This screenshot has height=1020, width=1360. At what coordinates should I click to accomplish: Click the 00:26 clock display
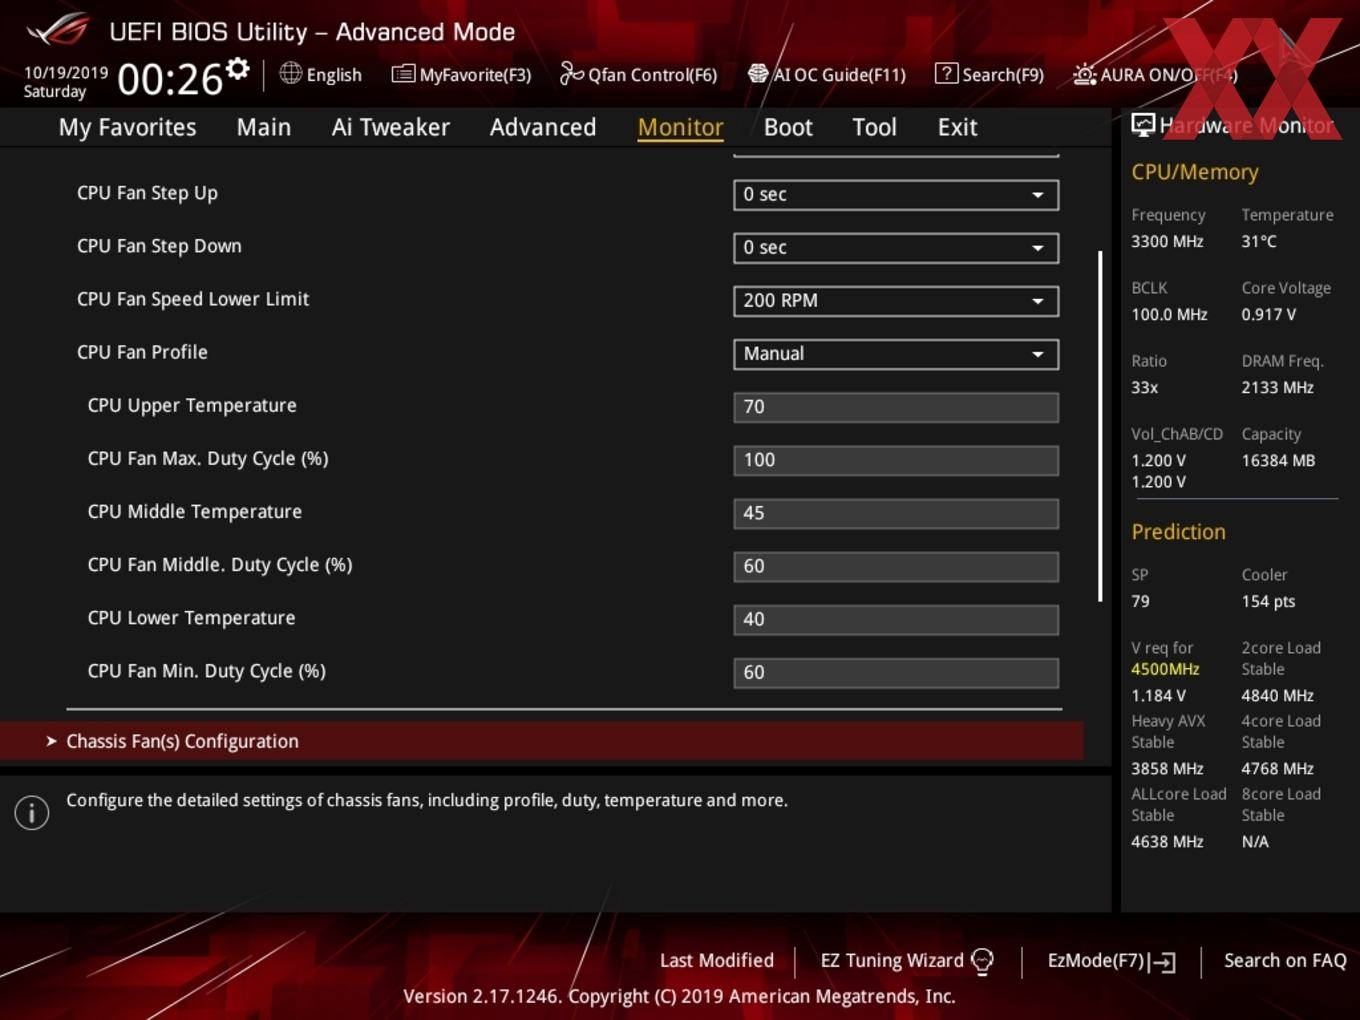pos(170,79)
